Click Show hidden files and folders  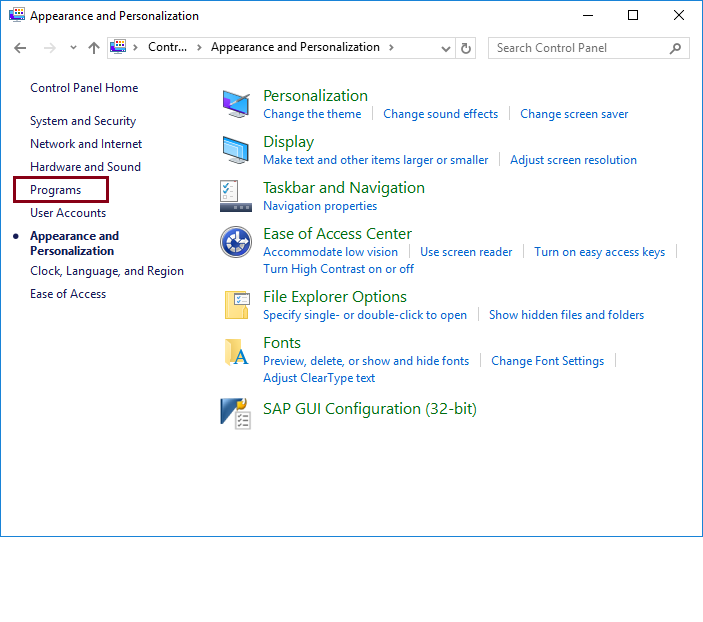(566, 315)
